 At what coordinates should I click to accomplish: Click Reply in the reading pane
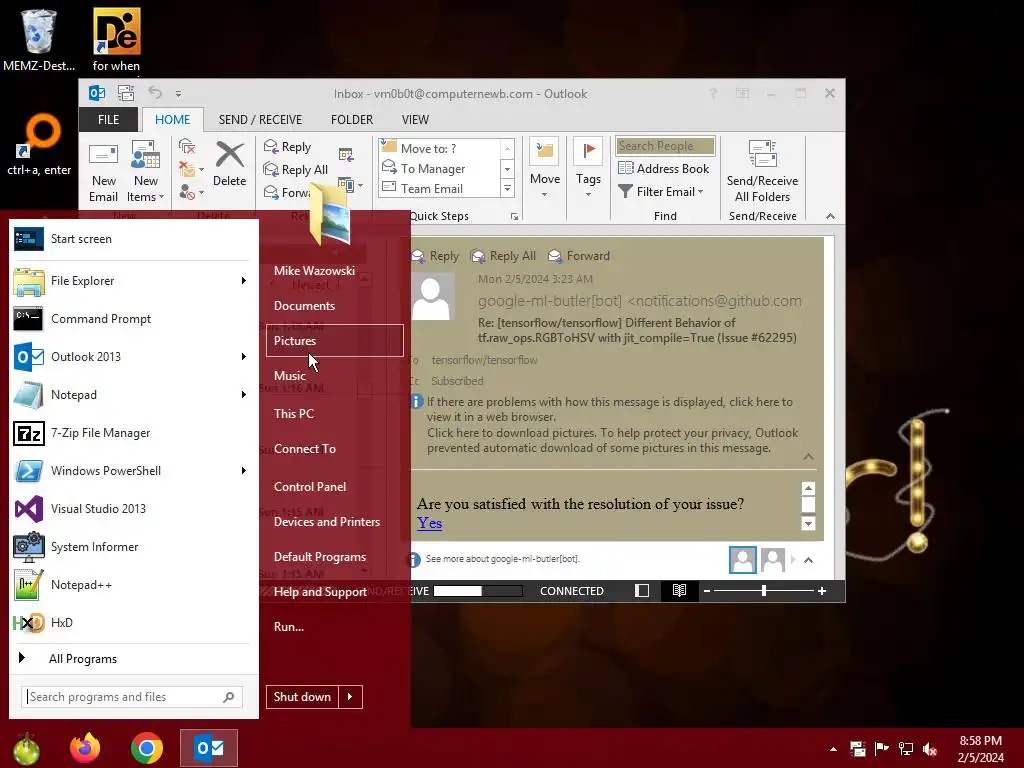[436, 256]
